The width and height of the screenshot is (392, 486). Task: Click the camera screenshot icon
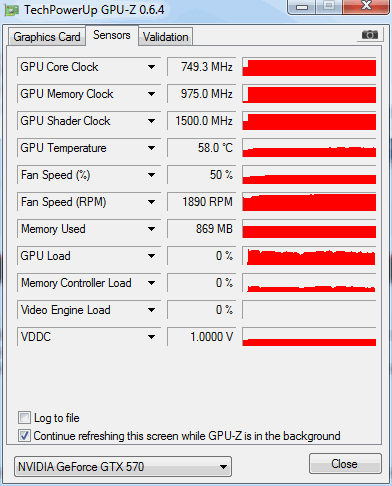click(x=369, y=34)
